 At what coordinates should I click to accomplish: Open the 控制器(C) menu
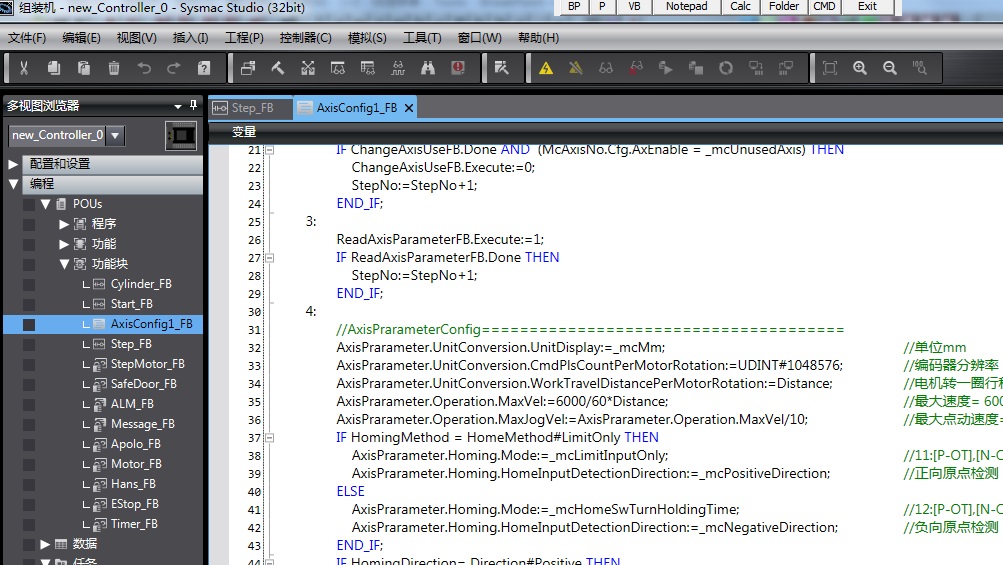(x=305, y=38)
